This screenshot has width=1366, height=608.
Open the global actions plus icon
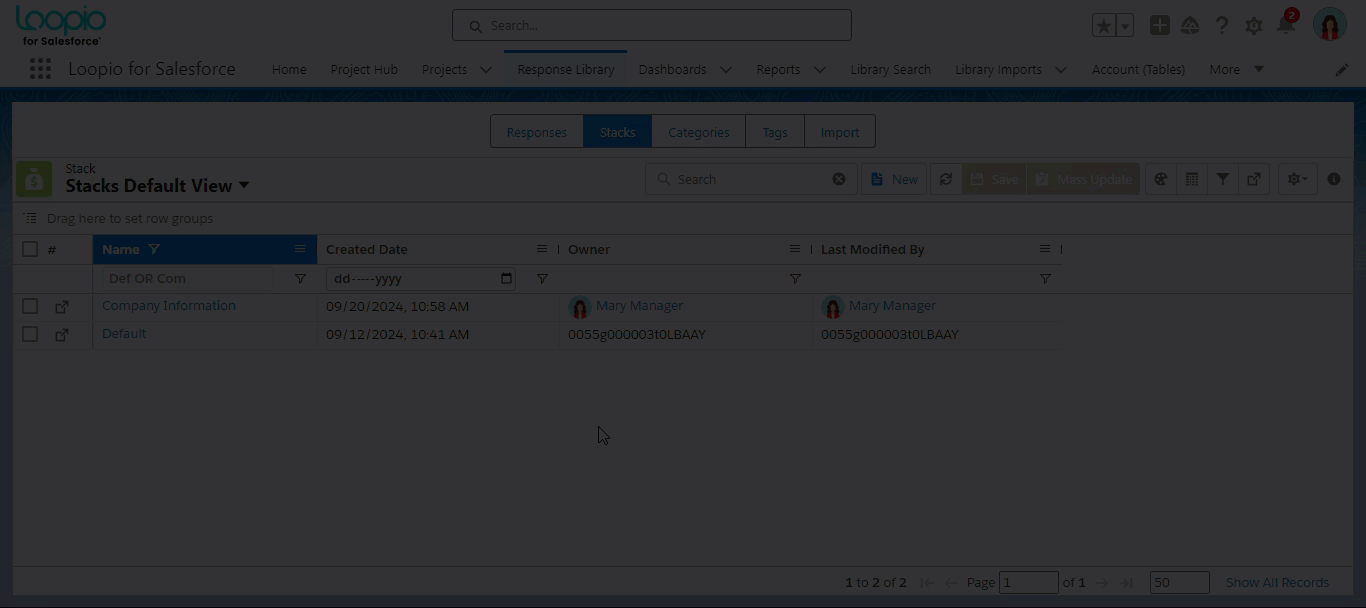point(1160,26)
